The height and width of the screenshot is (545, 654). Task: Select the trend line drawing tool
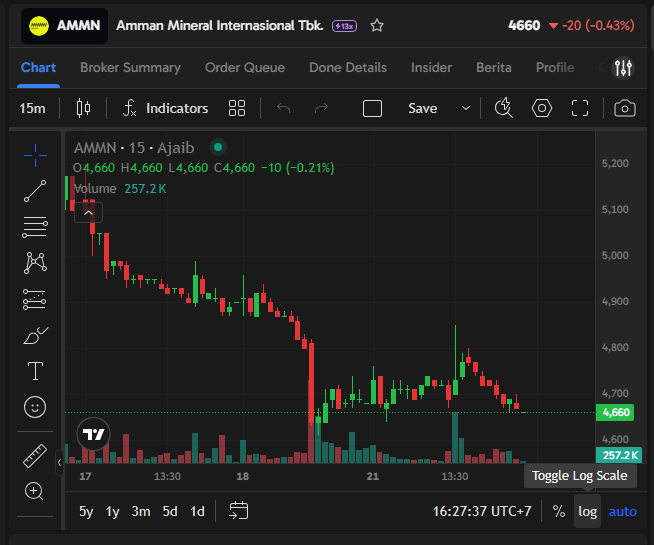click(x=35, y=191)
